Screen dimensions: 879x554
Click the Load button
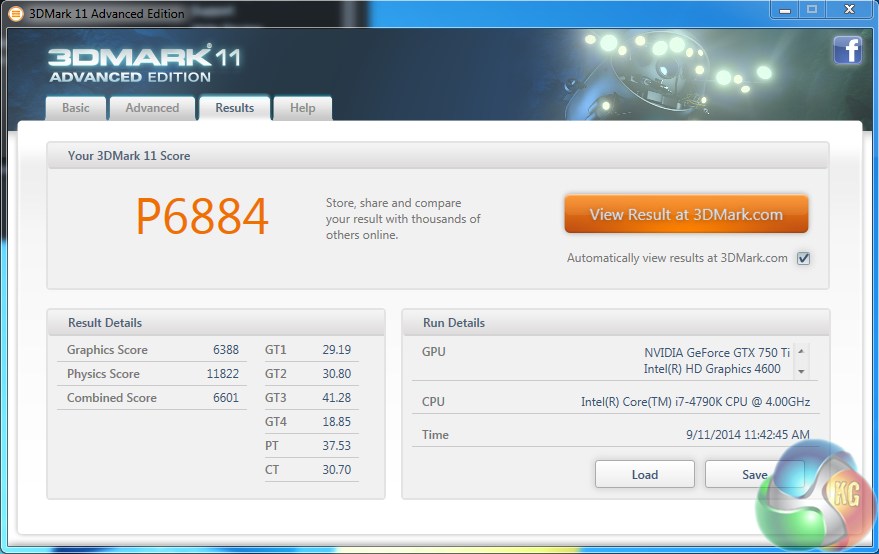point(645,474)
